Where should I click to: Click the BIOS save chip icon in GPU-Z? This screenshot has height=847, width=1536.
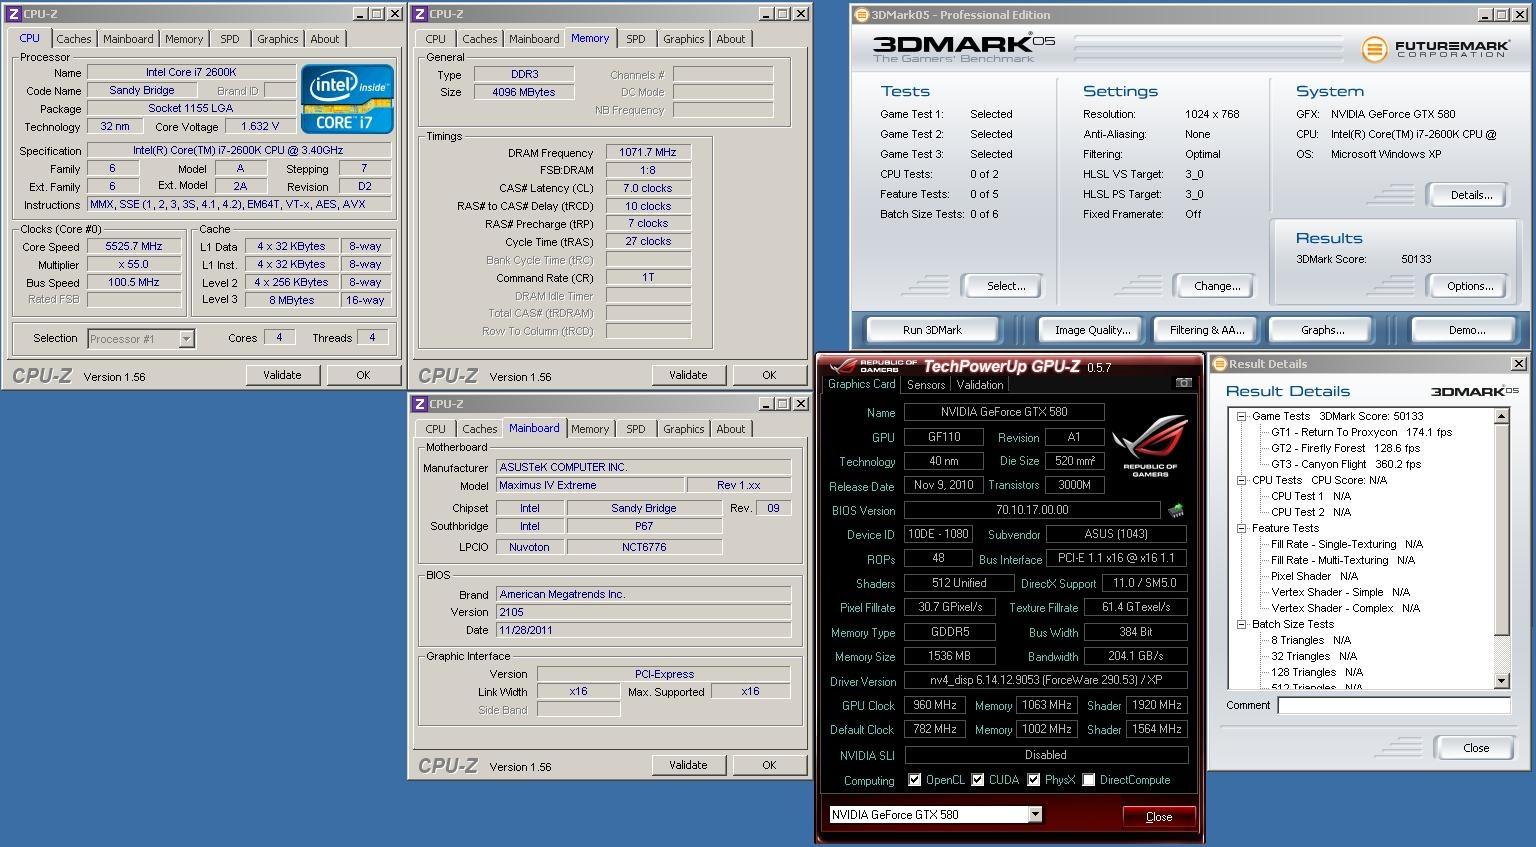[x=1176, y=511]
